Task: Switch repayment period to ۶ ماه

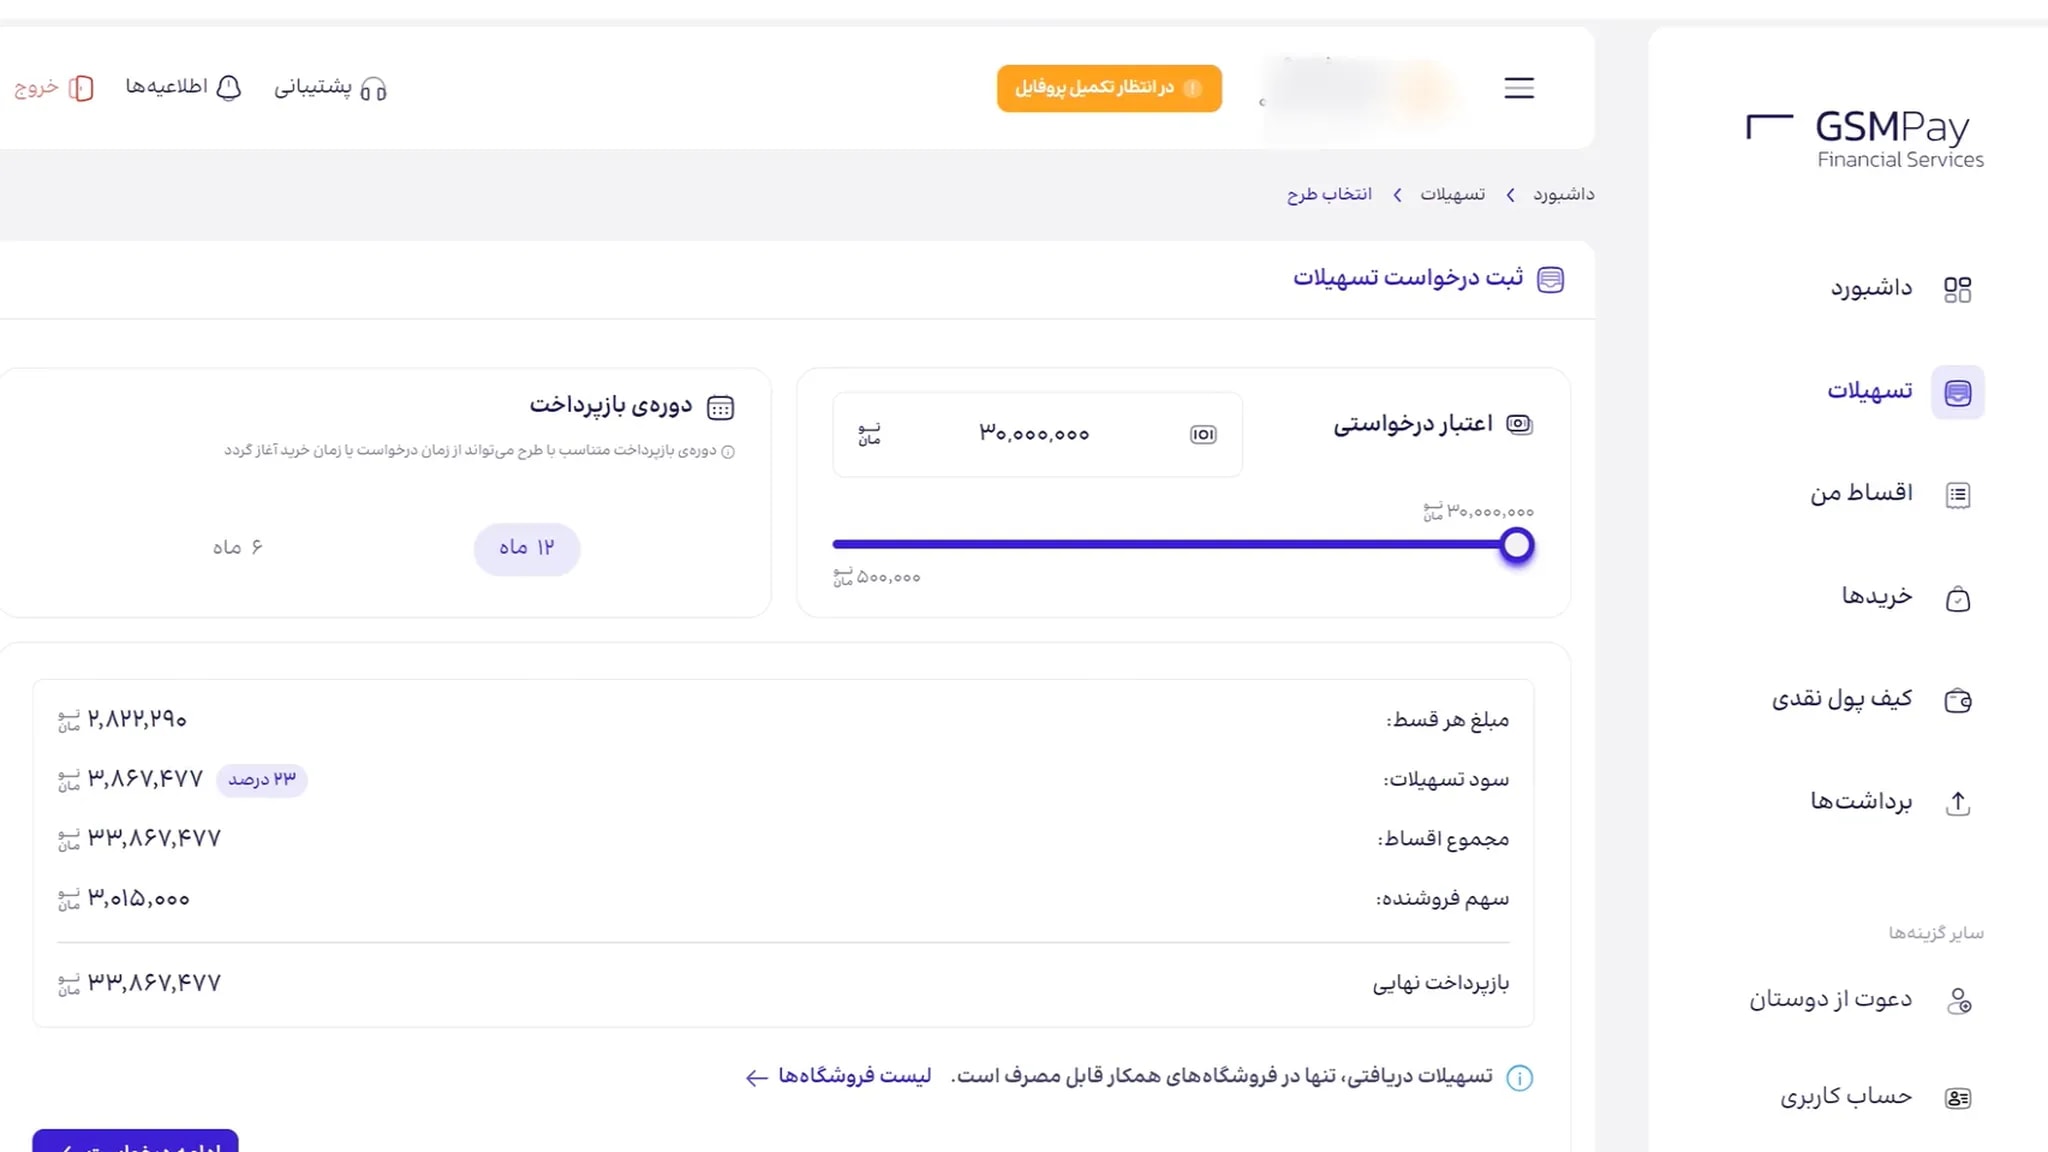Action: point(240,547)
